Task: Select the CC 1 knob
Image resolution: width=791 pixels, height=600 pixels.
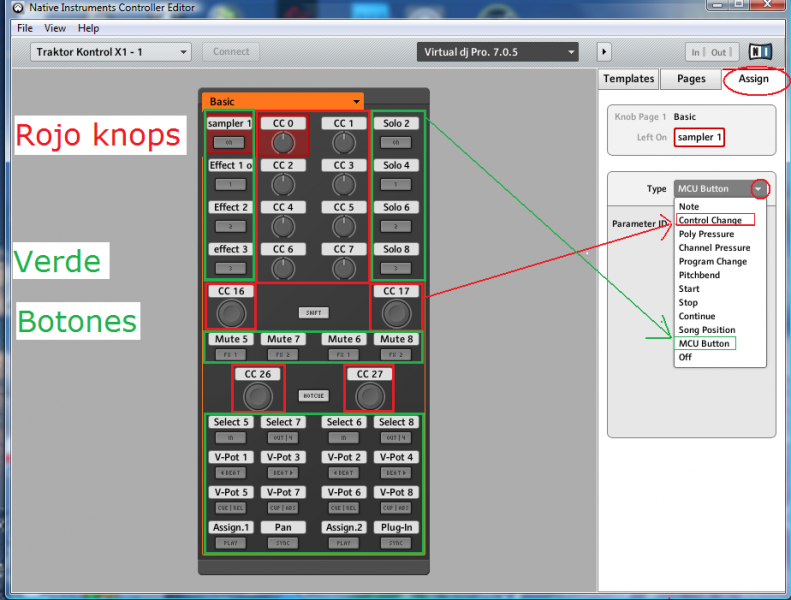Action: coord(344,143)
